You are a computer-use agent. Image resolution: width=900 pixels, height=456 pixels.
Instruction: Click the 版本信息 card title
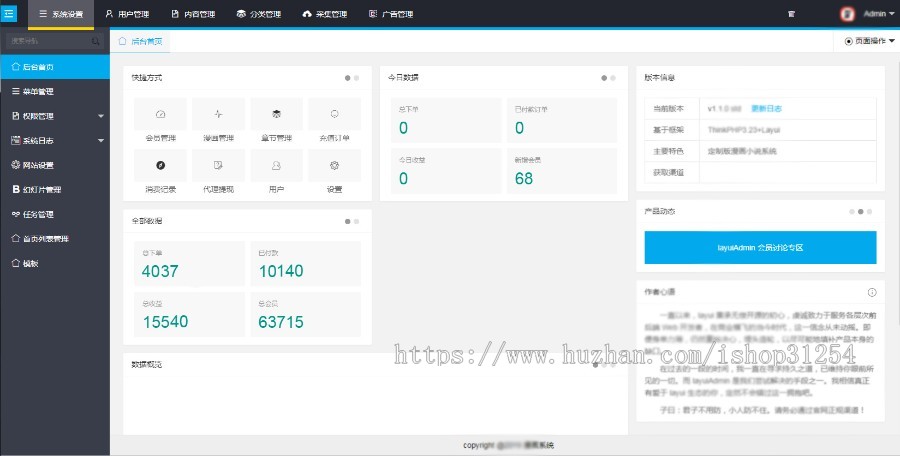coord(660,78)
